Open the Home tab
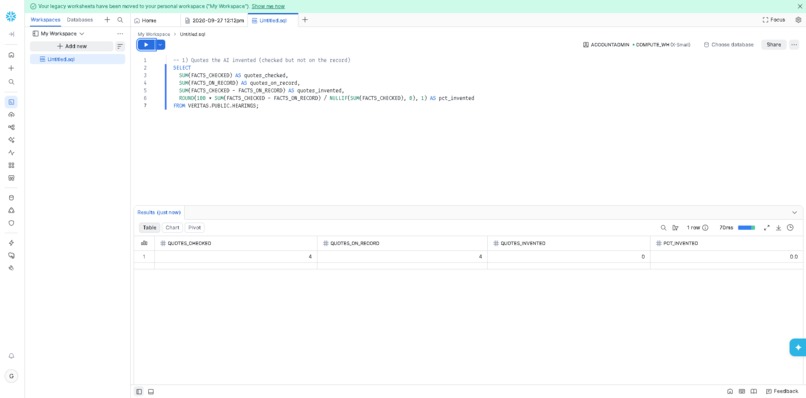 [x=145, y=20]
